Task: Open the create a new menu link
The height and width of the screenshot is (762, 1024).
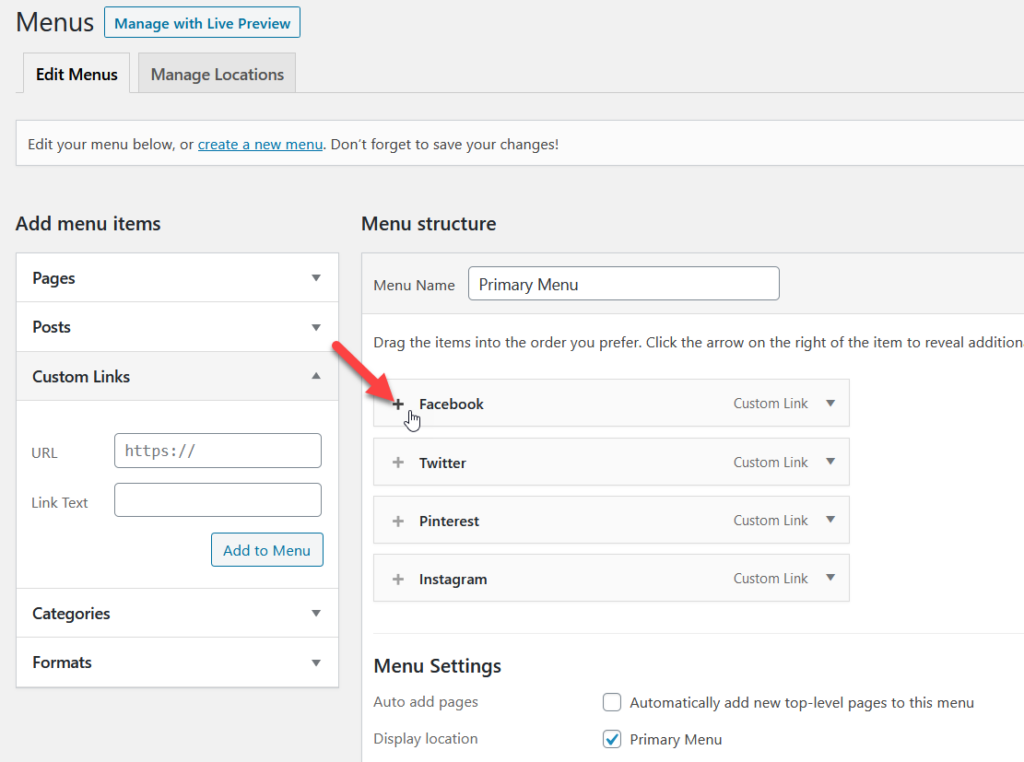Action: [261, 144]
